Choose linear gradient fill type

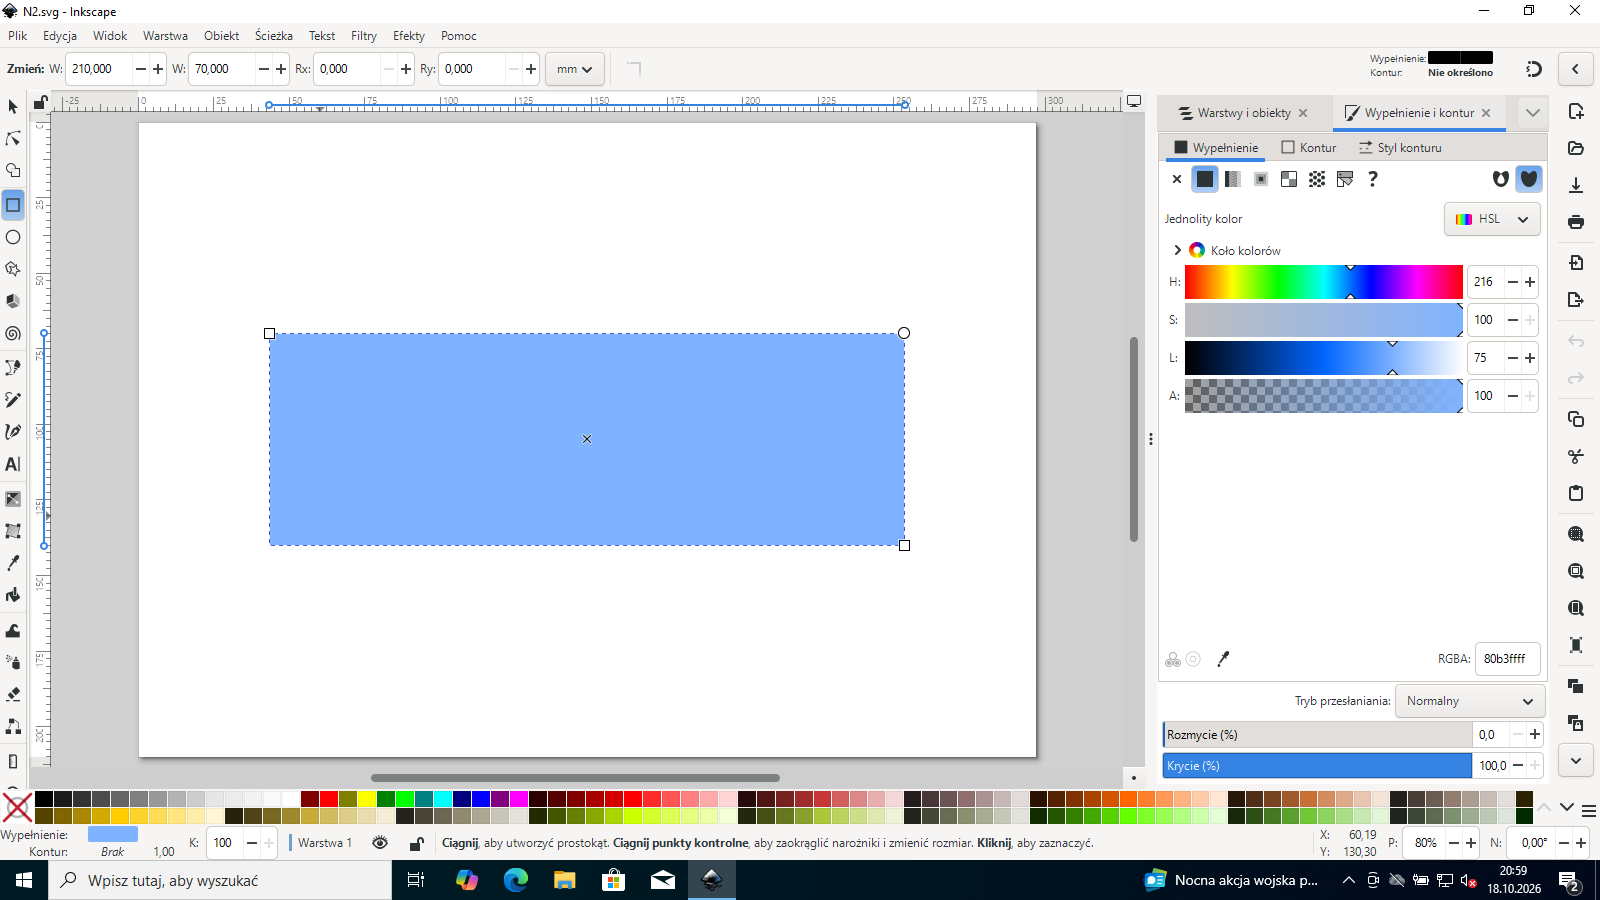click(x=1233, y=179)
